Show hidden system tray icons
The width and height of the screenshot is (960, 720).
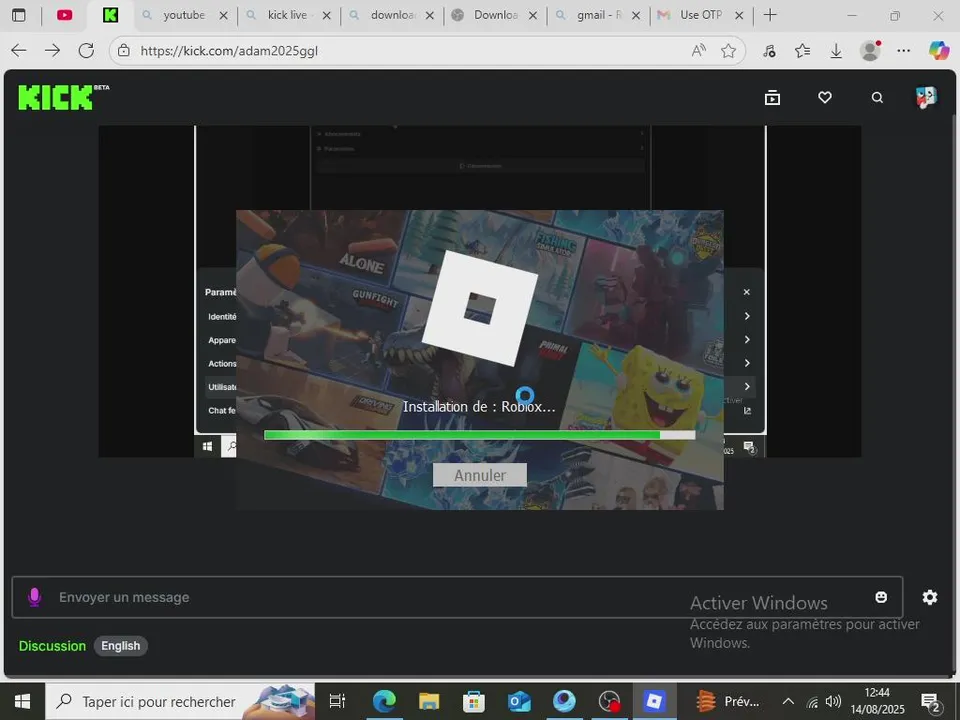coord(789,702)
